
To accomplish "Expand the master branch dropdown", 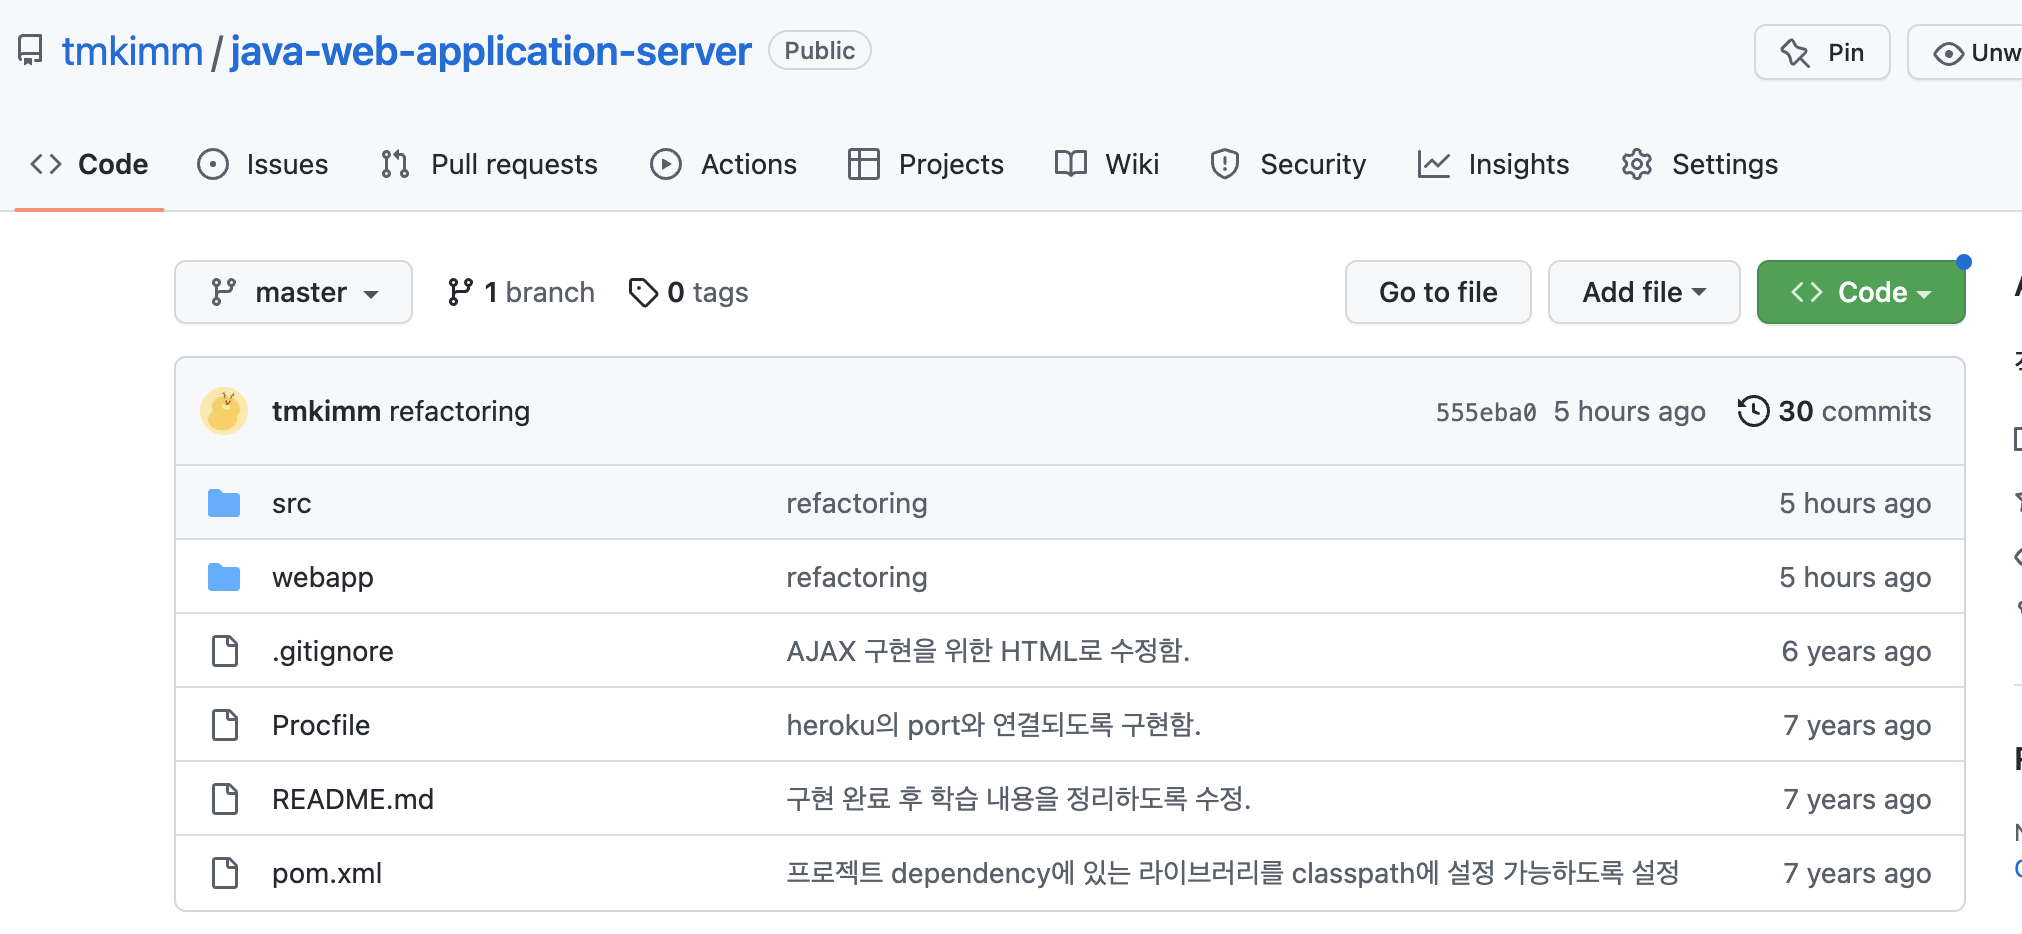I will tap(293, 292).
